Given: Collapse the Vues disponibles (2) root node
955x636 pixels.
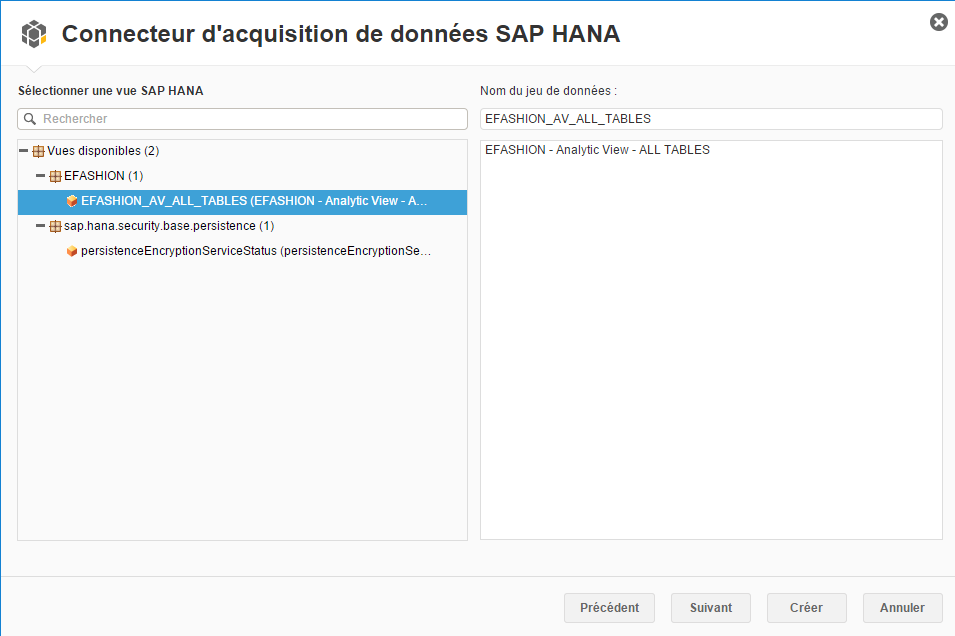Looking at the screenshot, I should (24, 150).
